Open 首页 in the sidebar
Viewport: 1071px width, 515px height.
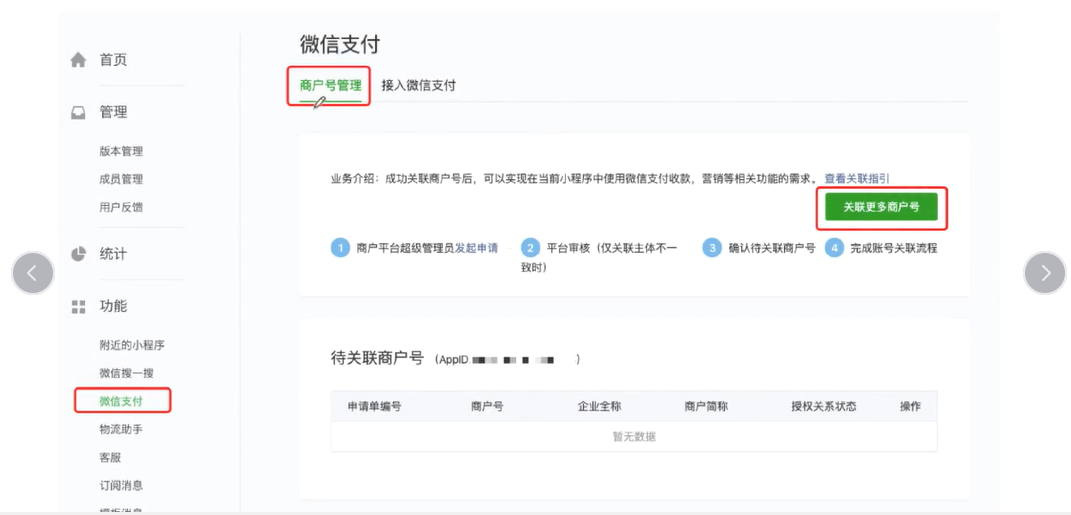pyautogui.click(x=113, y=60)
